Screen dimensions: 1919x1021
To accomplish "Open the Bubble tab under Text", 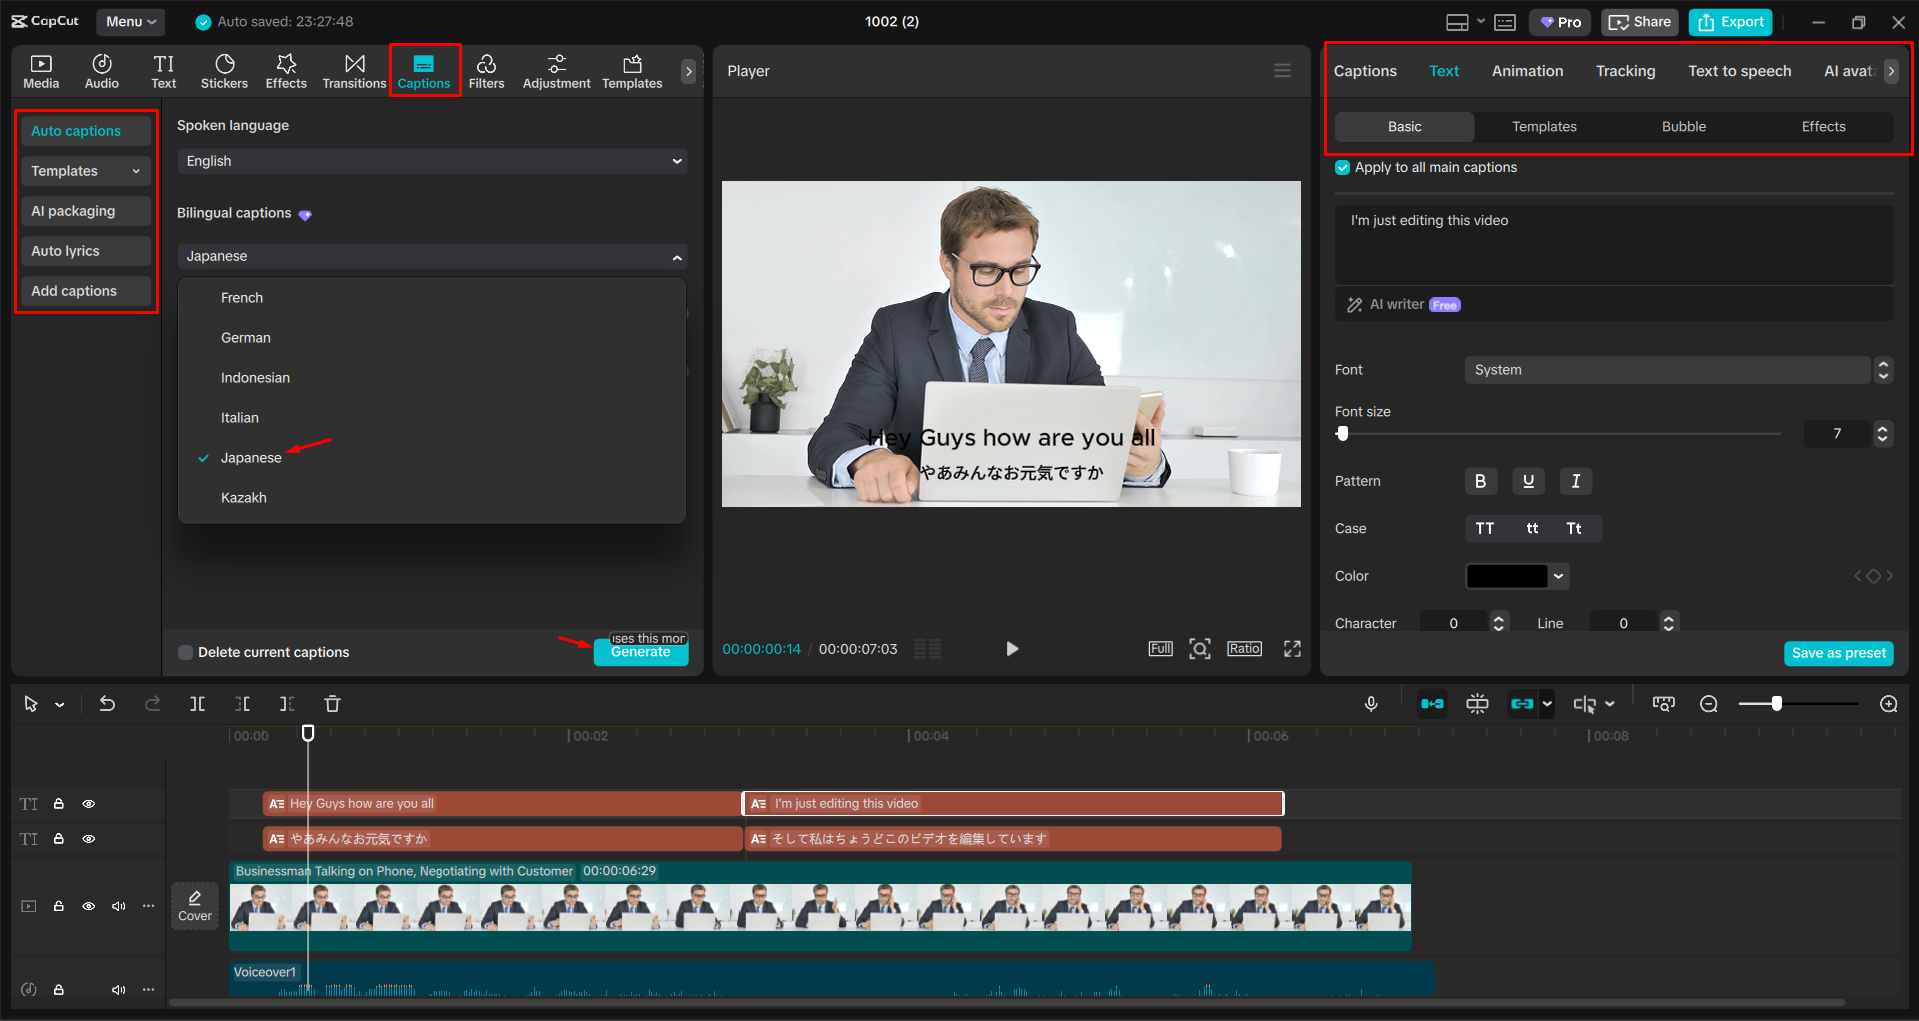I will coord(1683,126).
